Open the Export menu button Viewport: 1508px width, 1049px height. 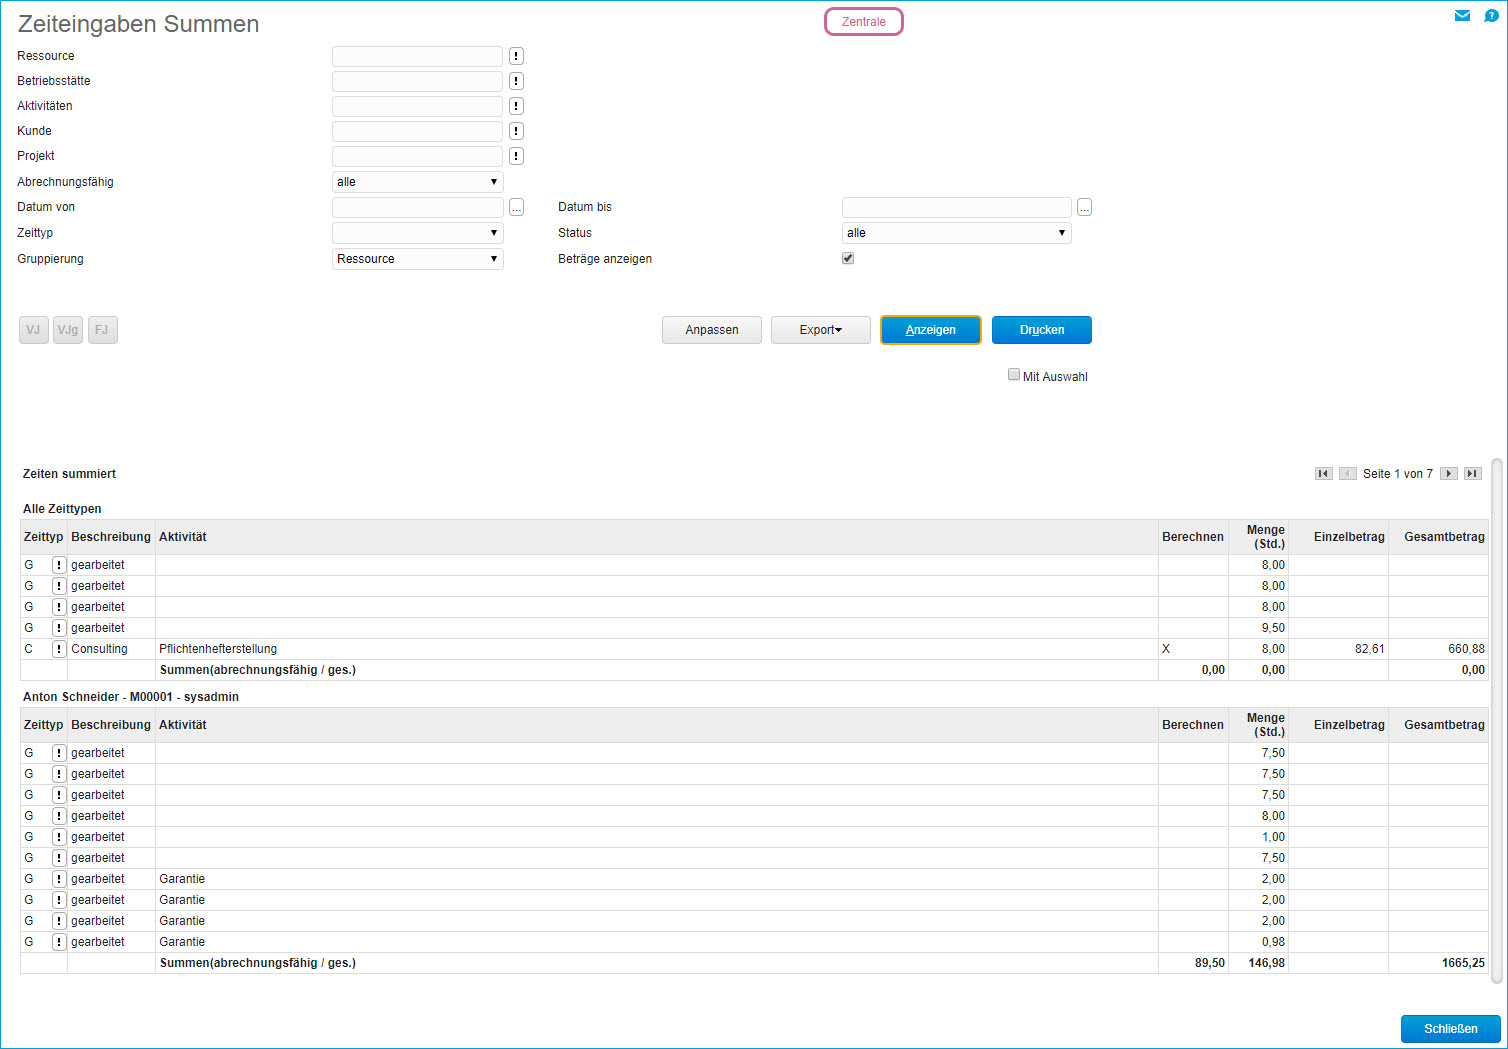click(x=820, y=330)
